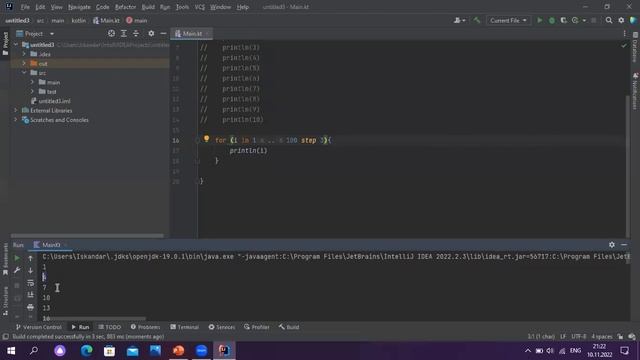Collapse the src folder

pyautogui.click(x=24, y=73)
